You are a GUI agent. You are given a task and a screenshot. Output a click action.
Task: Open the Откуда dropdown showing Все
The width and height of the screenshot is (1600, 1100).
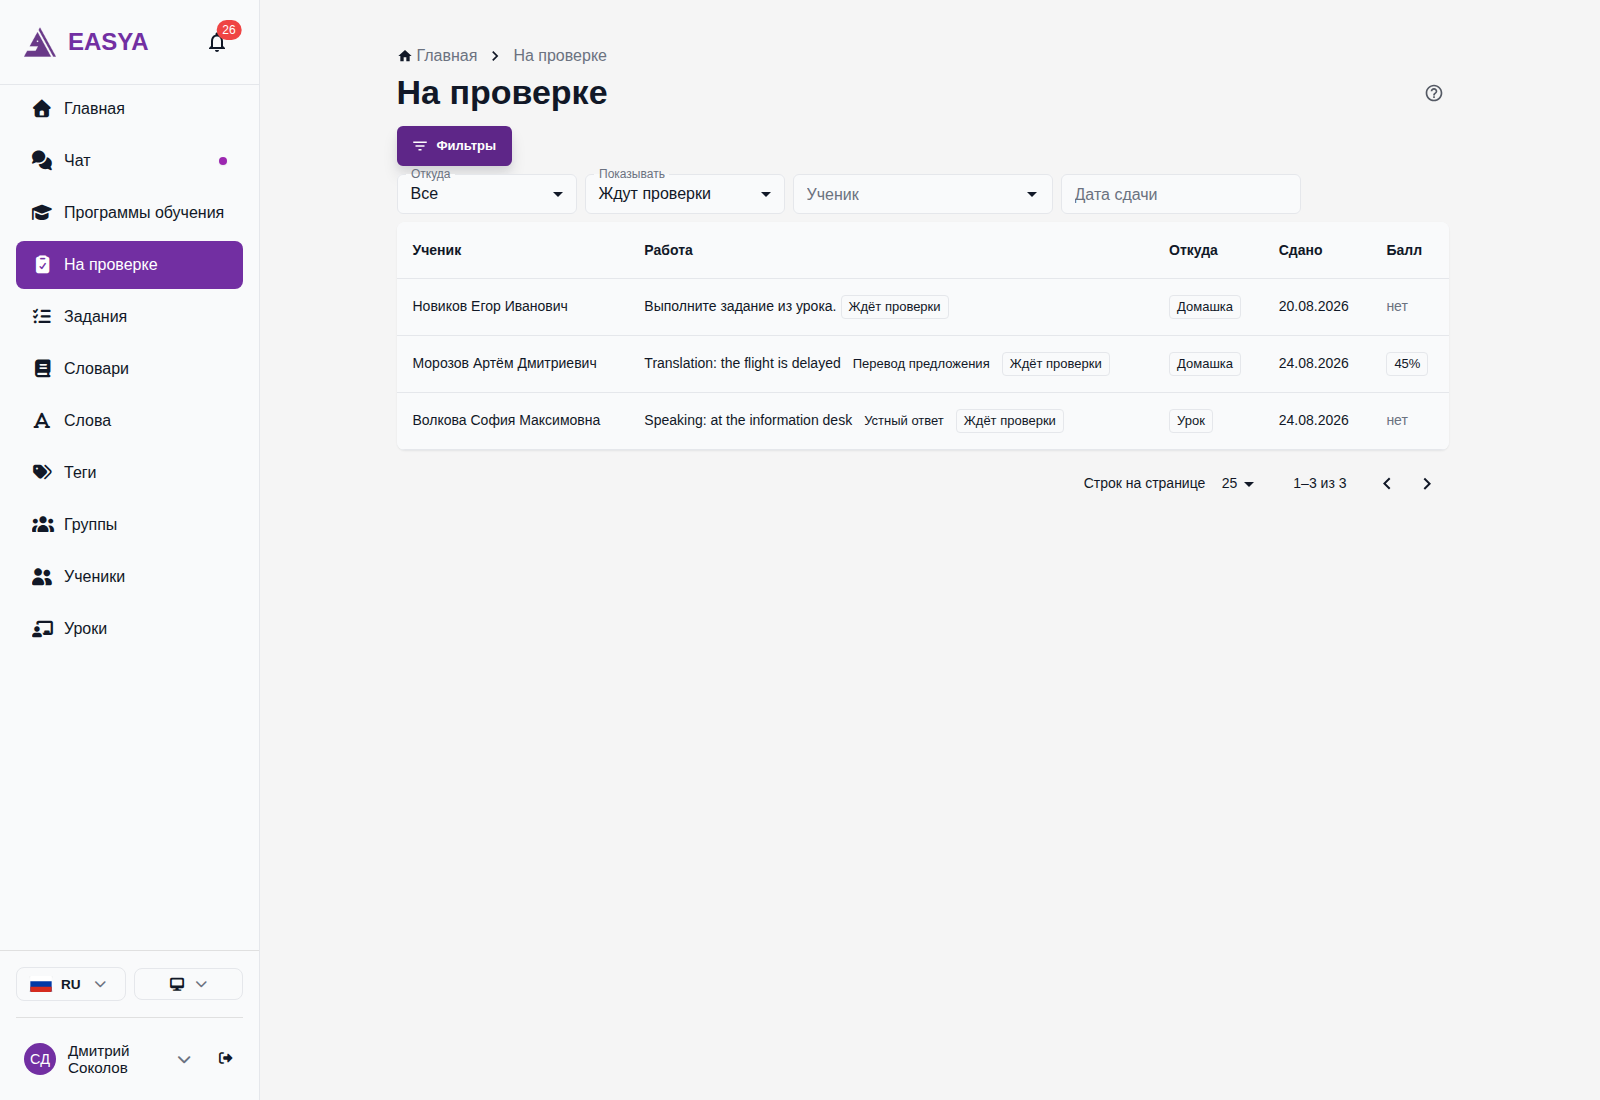click(x=487, y=194)
